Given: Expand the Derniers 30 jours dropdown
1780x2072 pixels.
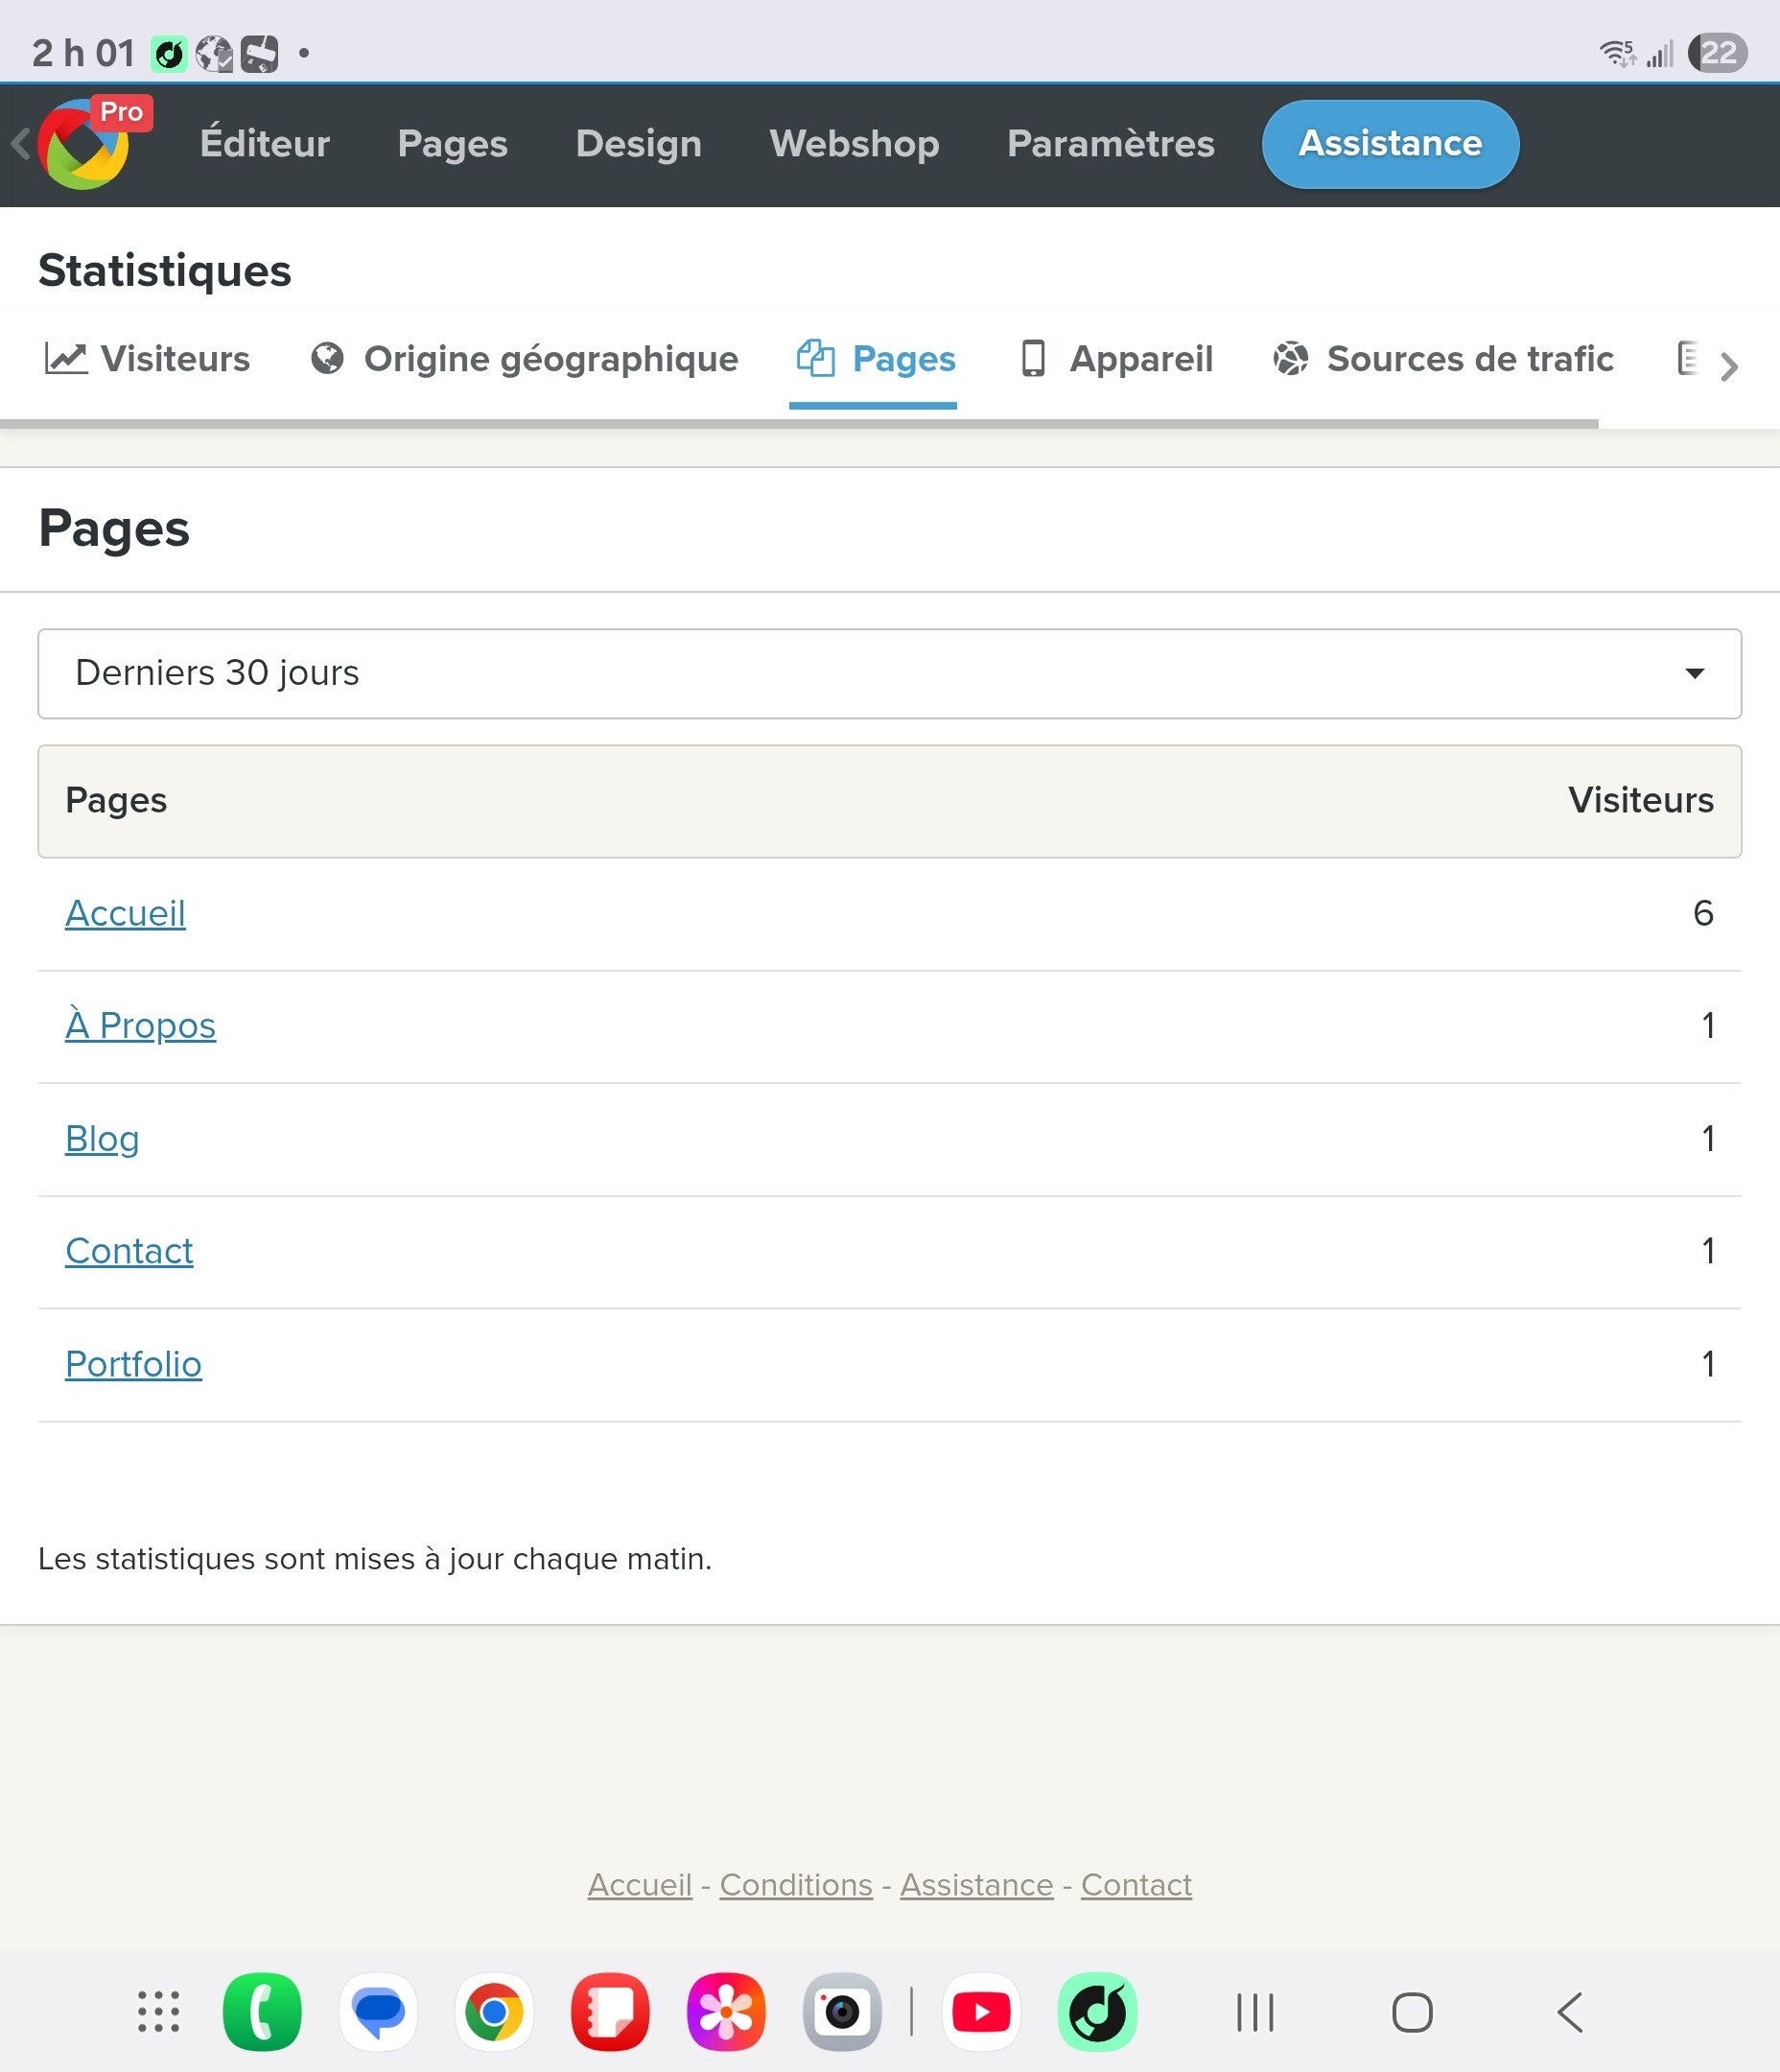Looking at the screenshot, I should (889, 673).
